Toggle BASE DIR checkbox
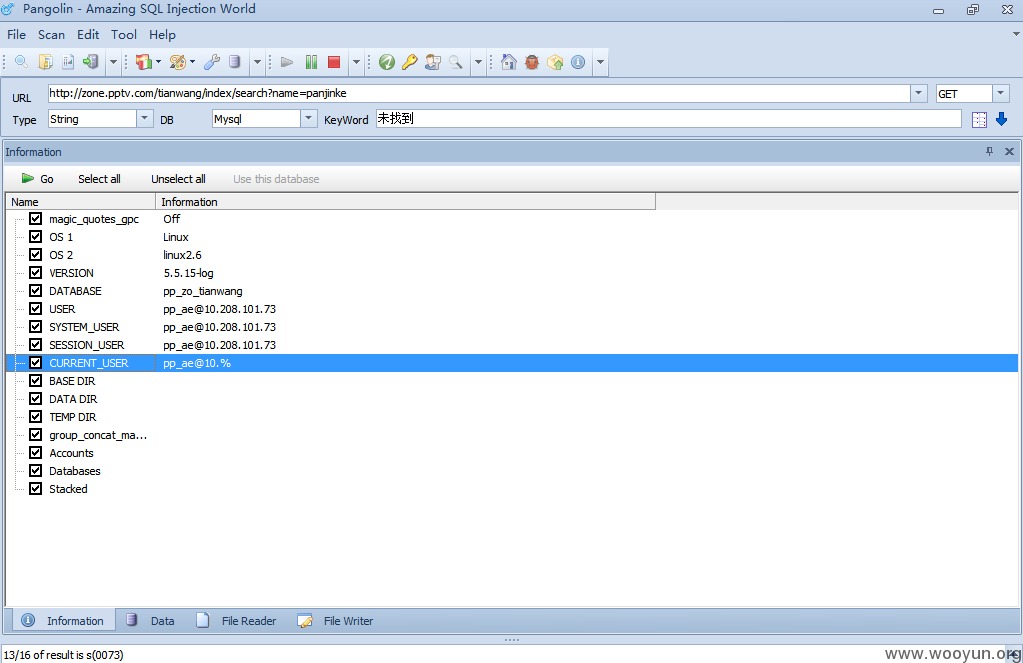 [x=36, y=380]
